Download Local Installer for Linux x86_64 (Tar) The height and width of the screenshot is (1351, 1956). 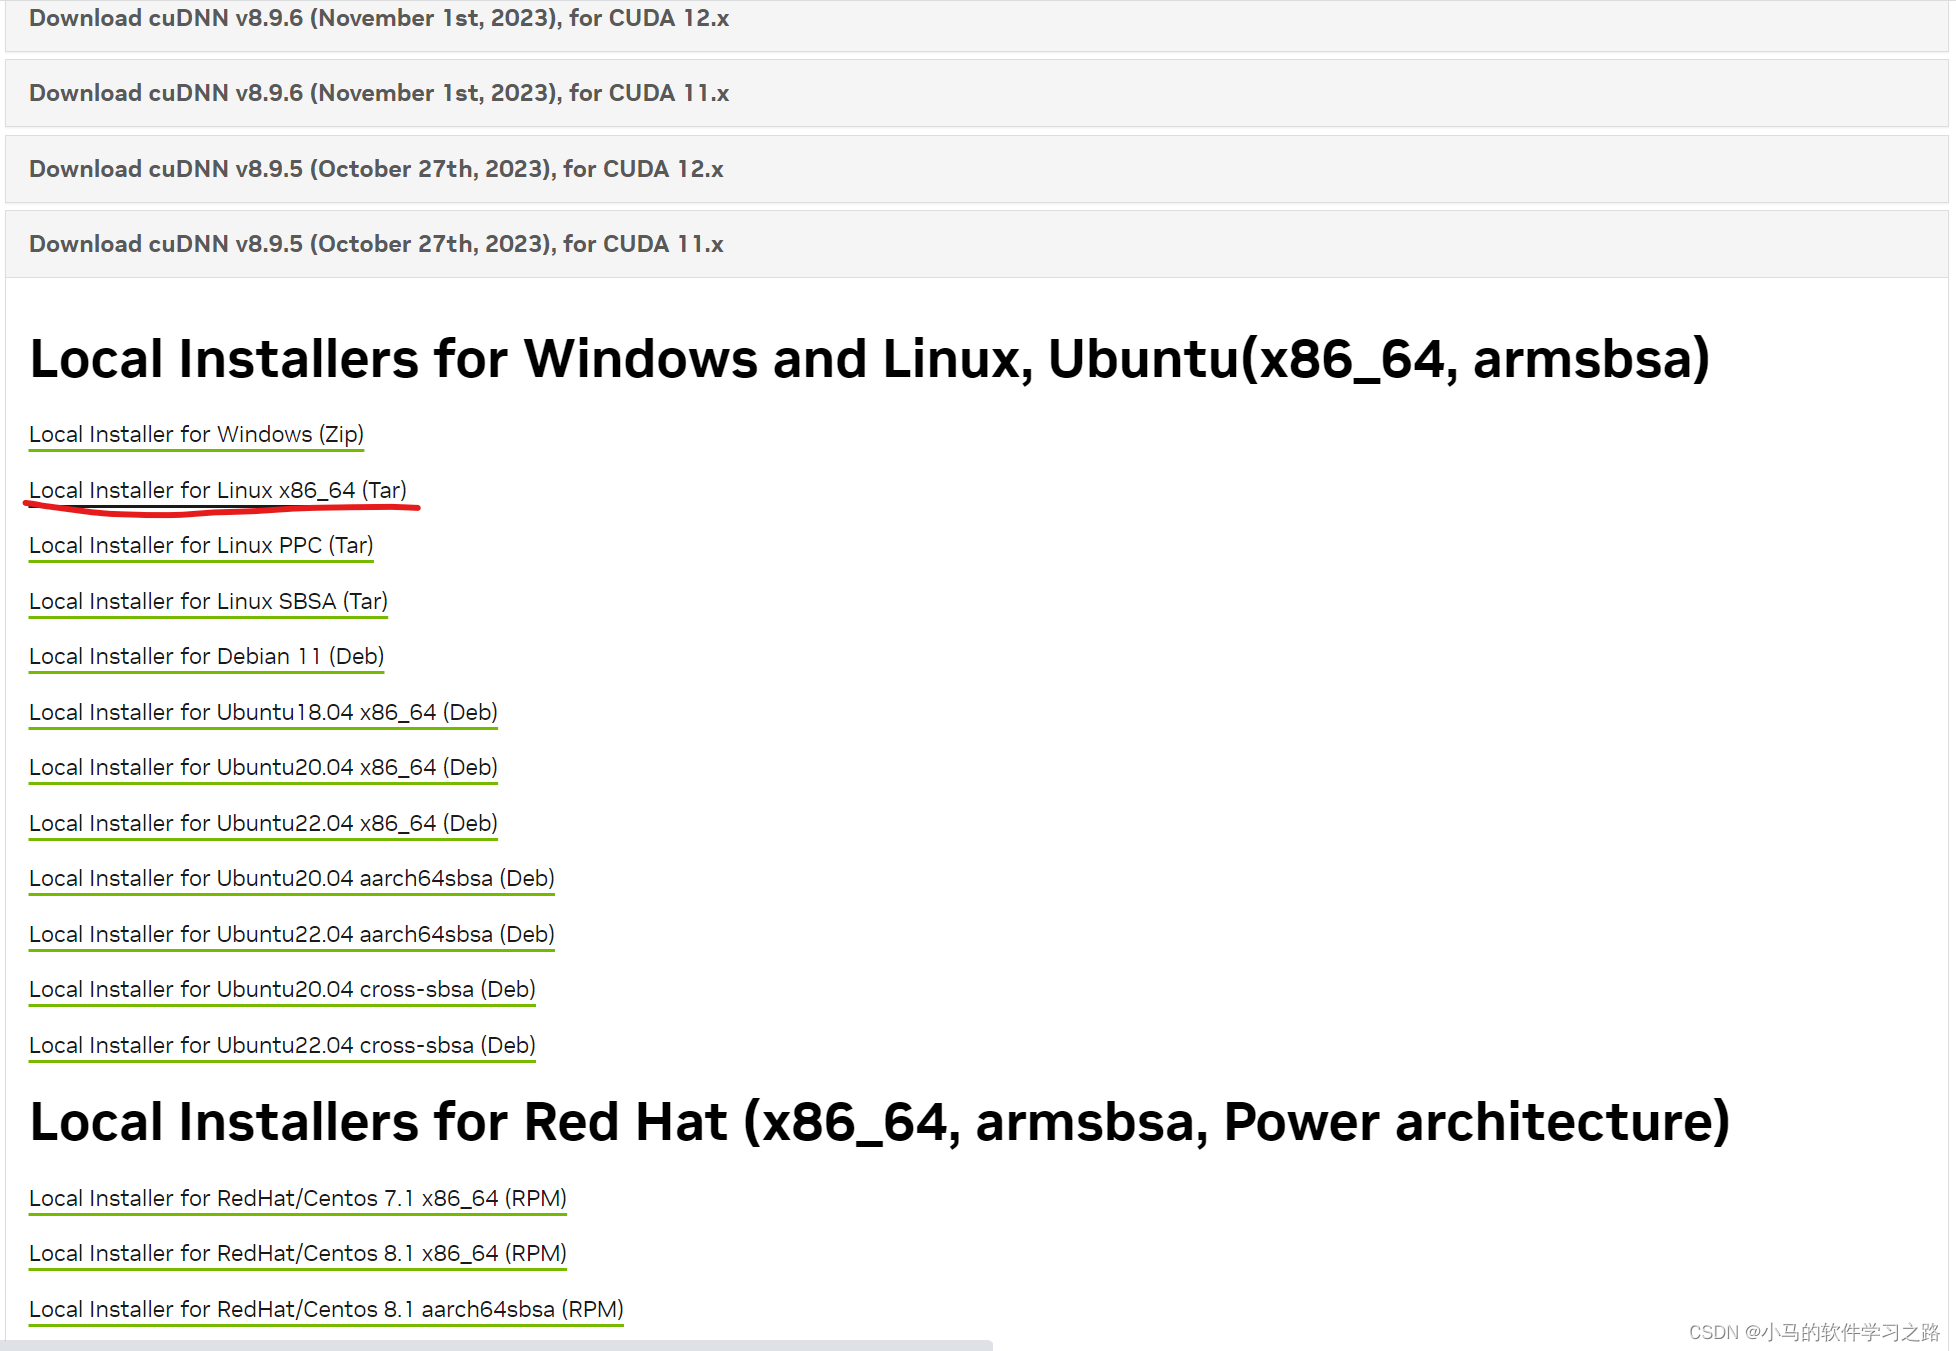coord(217,490)
